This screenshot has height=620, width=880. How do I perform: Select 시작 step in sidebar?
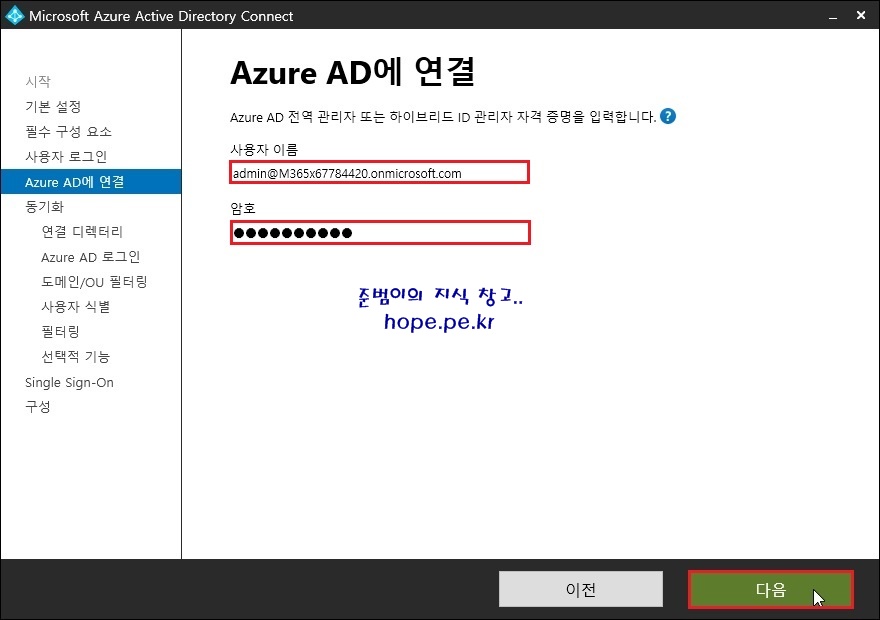38,81
